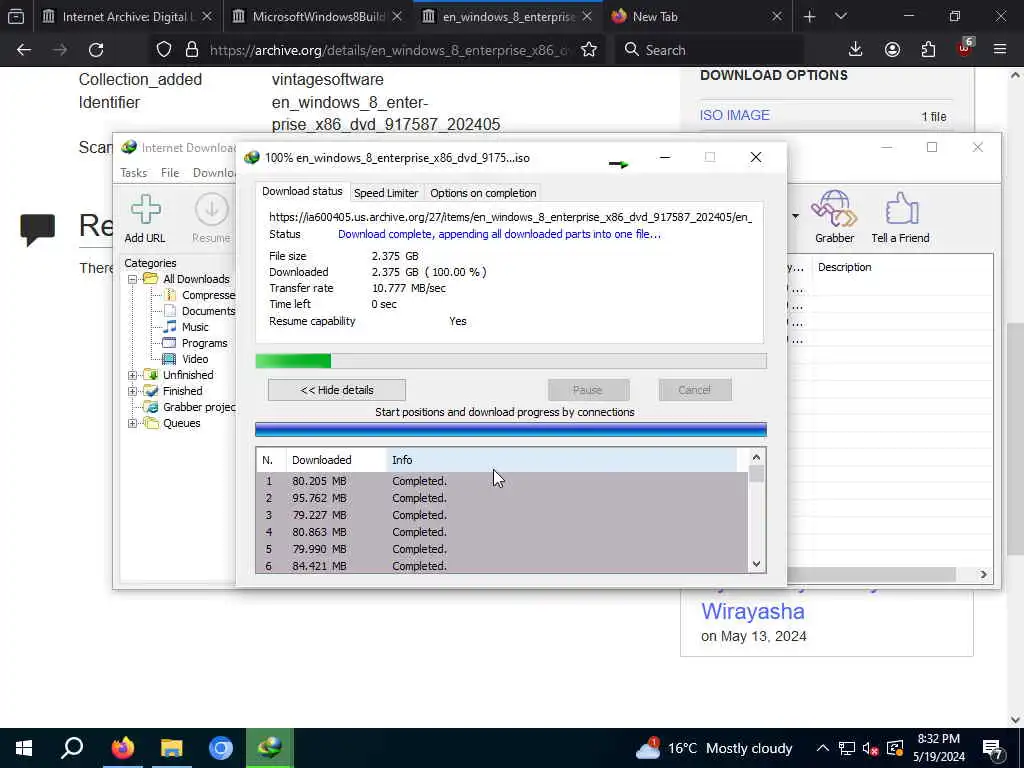This screenshot has width=1024, height=768.
Task: Collapse the All Downloads tree node
Action: point(133,279)
